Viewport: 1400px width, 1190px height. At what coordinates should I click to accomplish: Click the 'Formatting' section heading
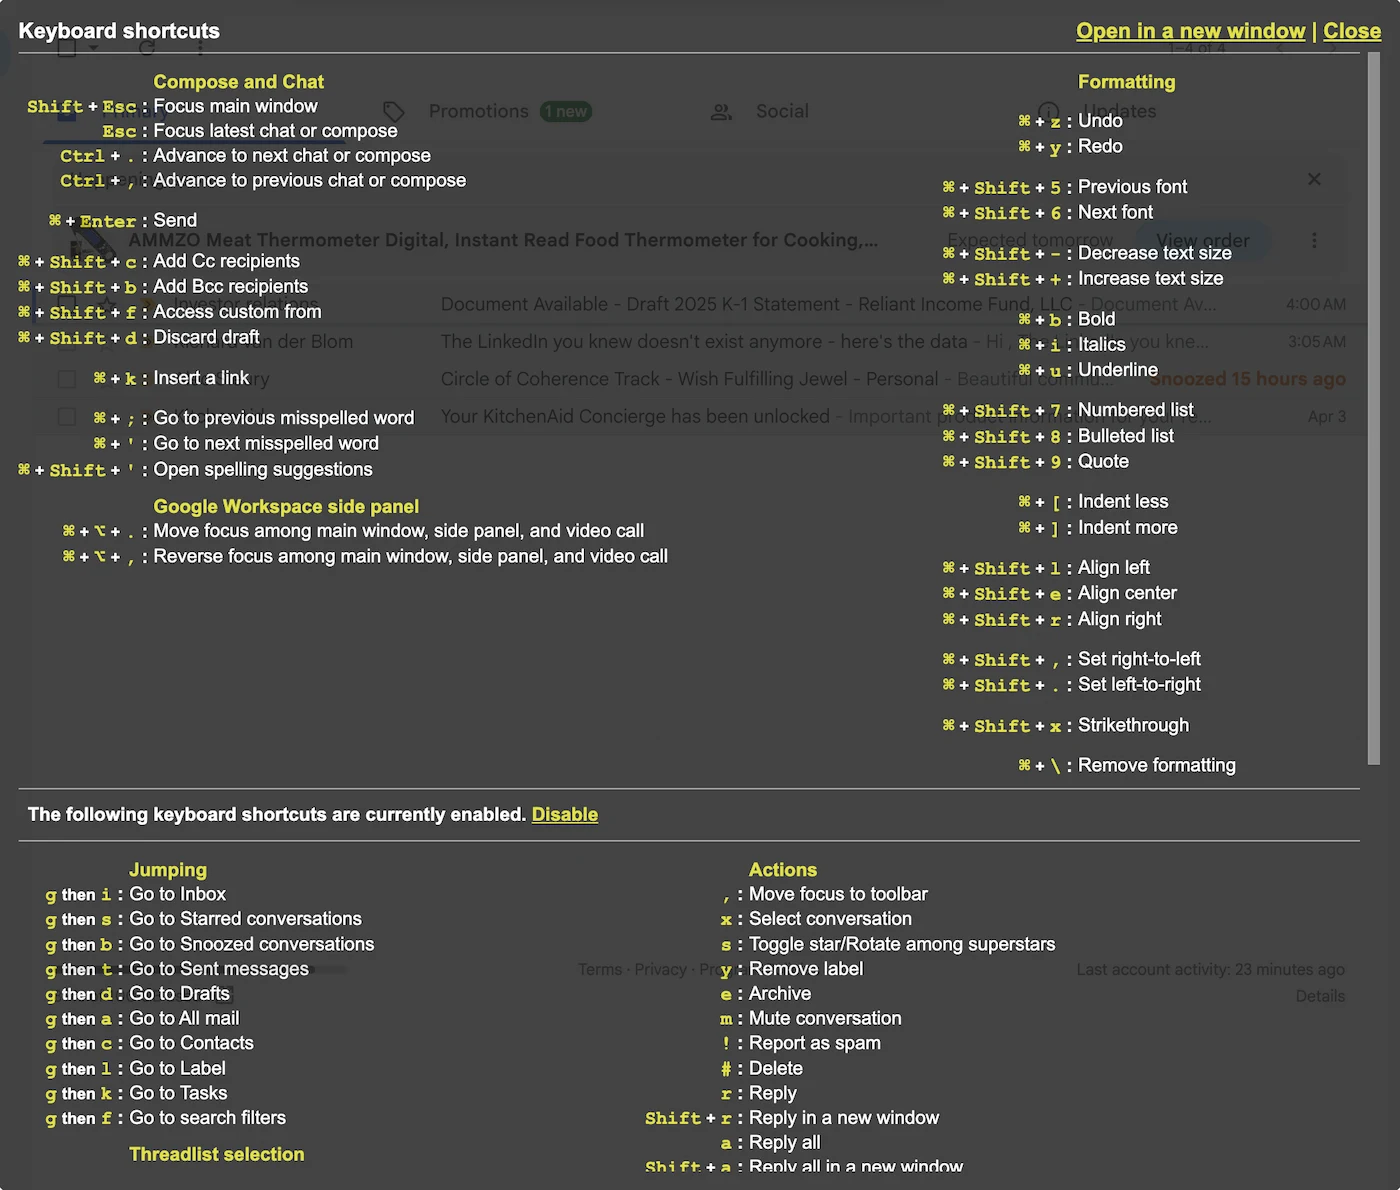[1126, 82]
